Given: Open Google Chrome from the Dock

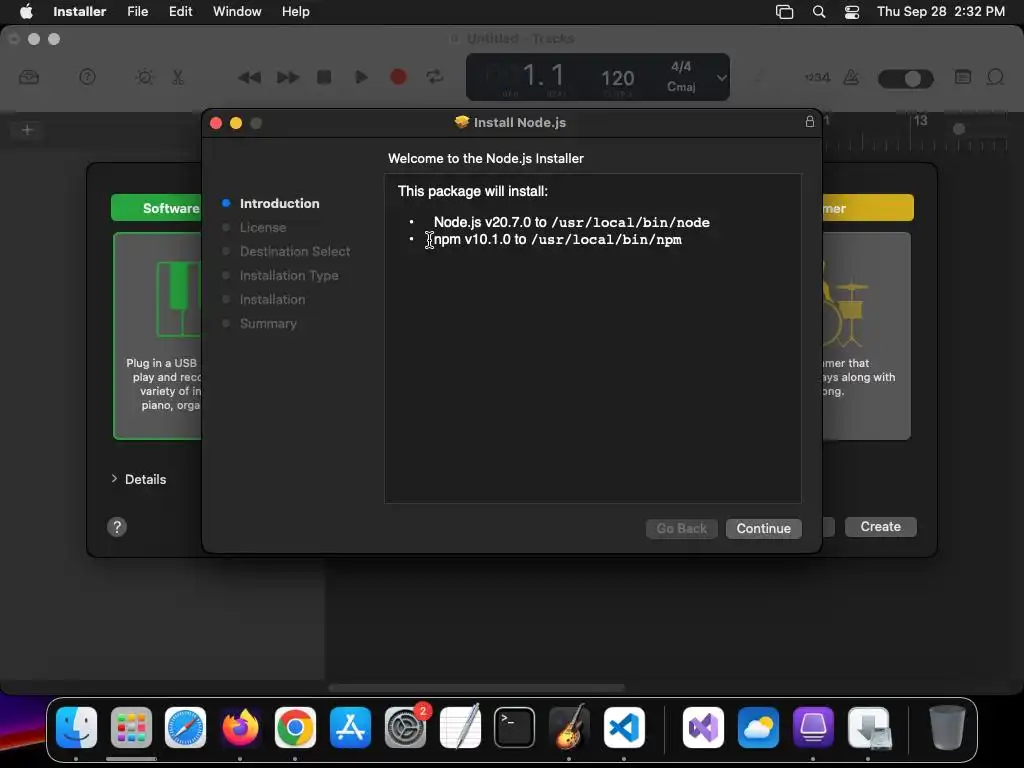Looking at the screenshot, I should pos(295,727).
